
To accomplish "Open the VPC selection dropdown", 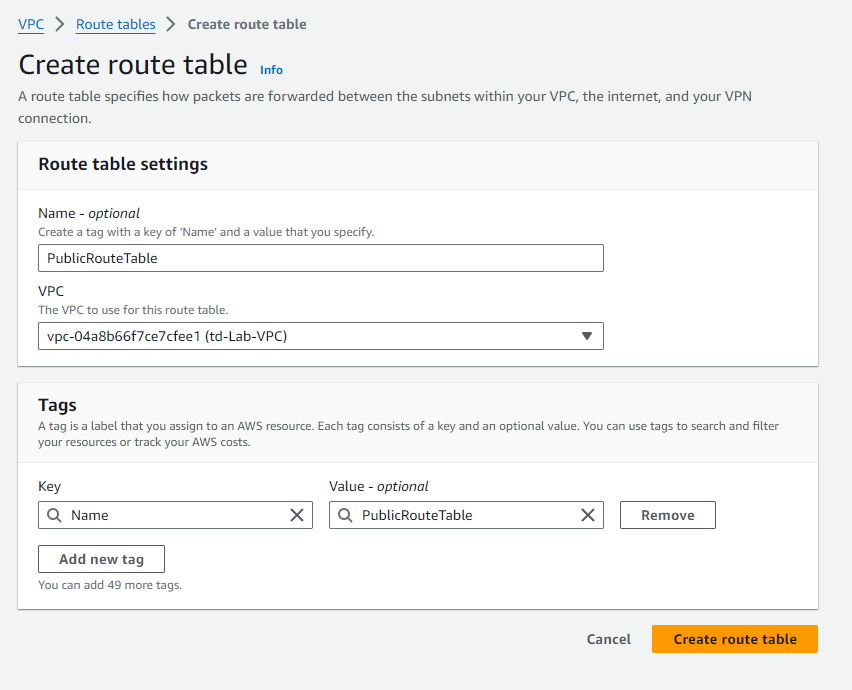I will point(321,336).
